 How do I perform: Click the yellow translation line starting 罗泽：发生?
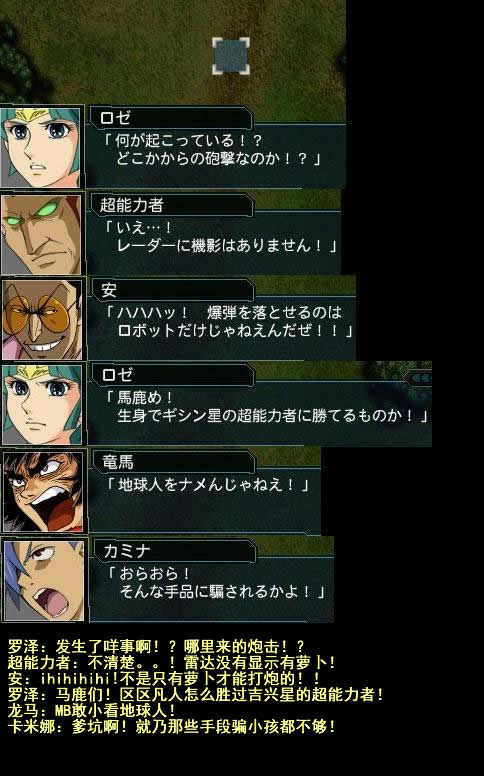[x=156, y=646]
